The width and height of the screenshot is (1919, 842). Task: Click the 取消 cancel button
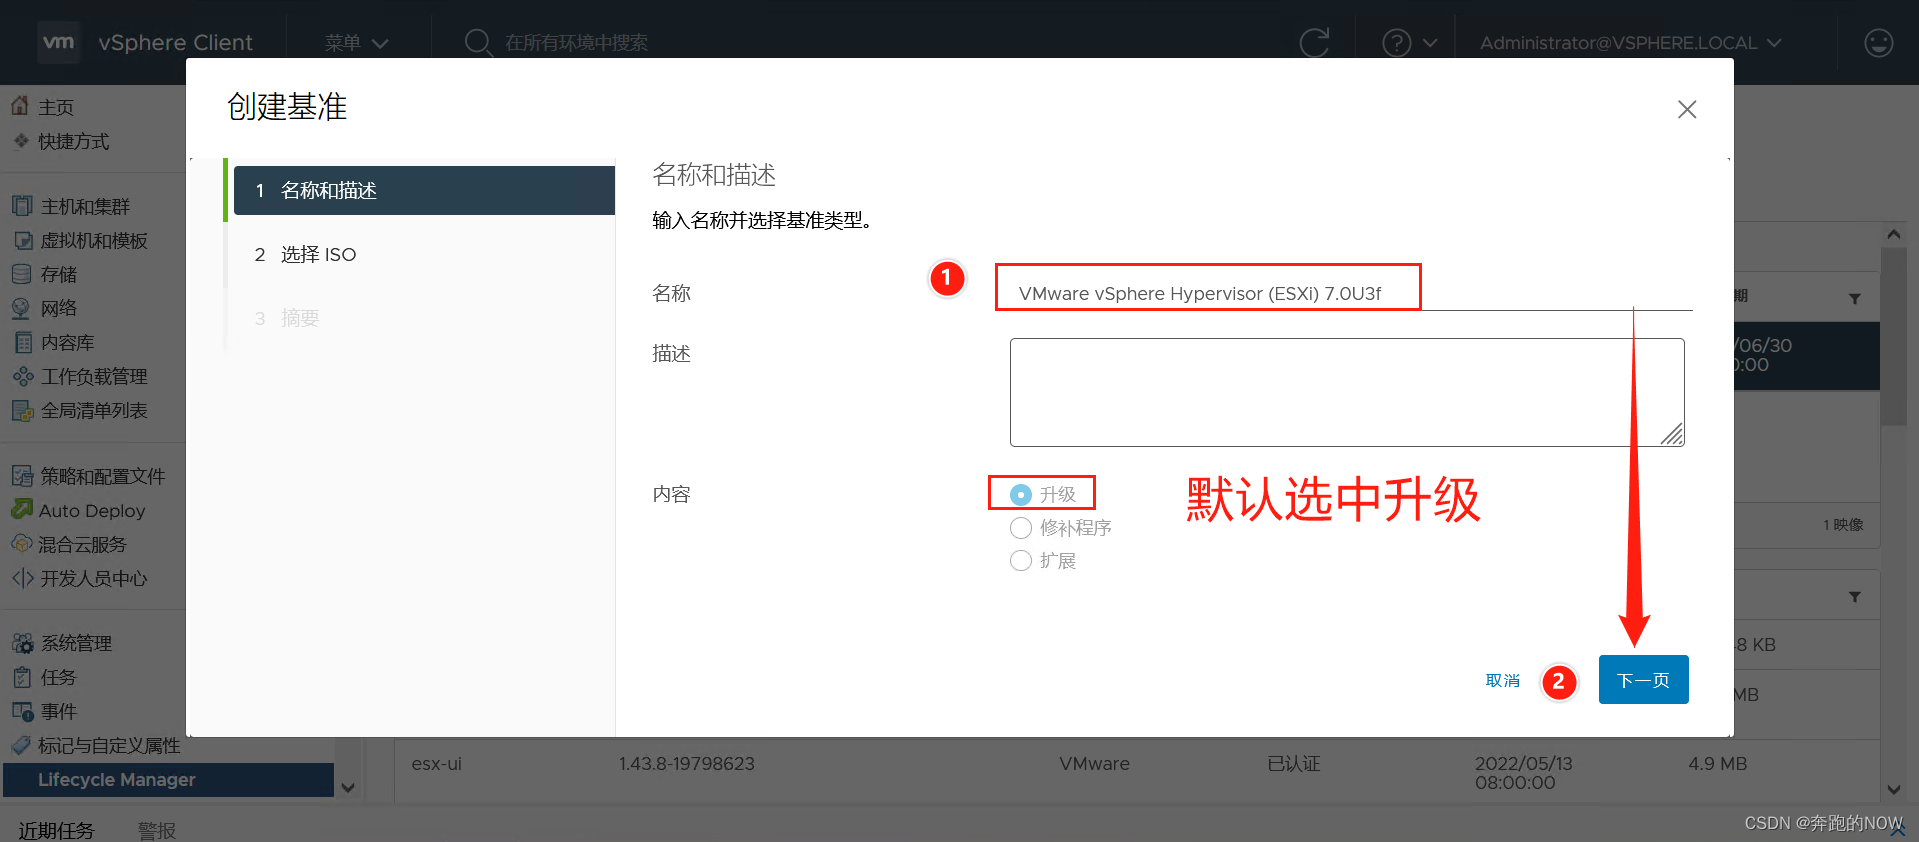click(1502, 680)
